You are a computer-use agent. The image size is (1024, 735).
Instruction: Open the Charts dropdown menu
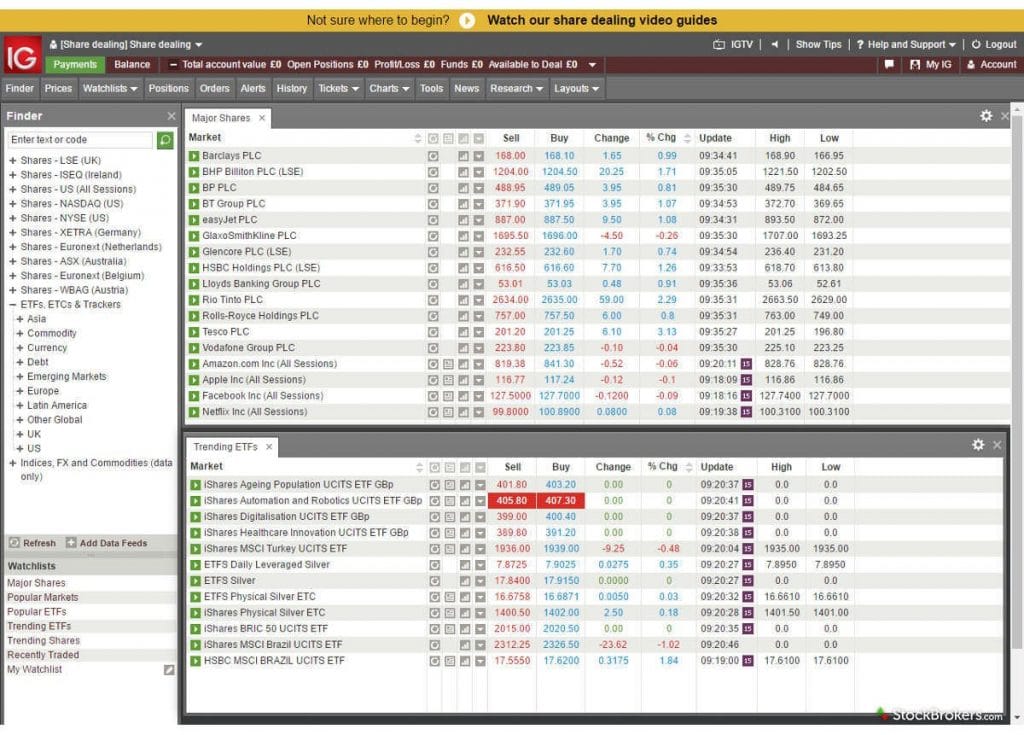point(389,88)
